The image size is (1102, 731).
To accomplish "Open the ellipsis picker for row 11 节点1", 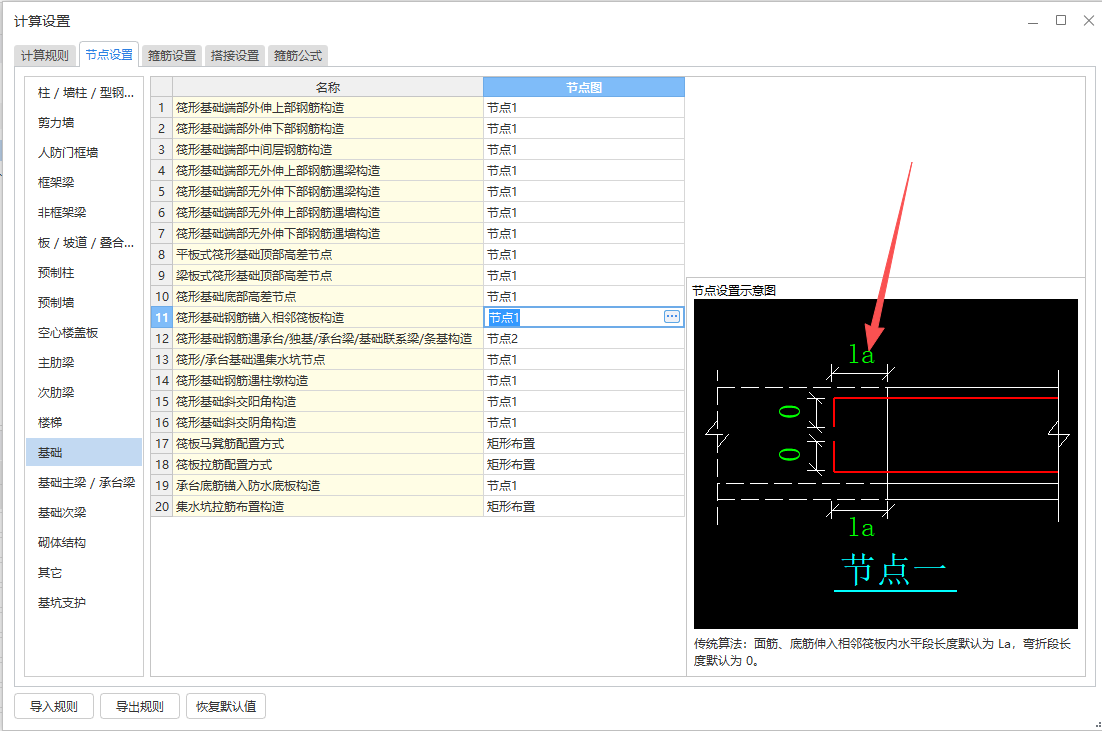I will [x=672, y=316].
